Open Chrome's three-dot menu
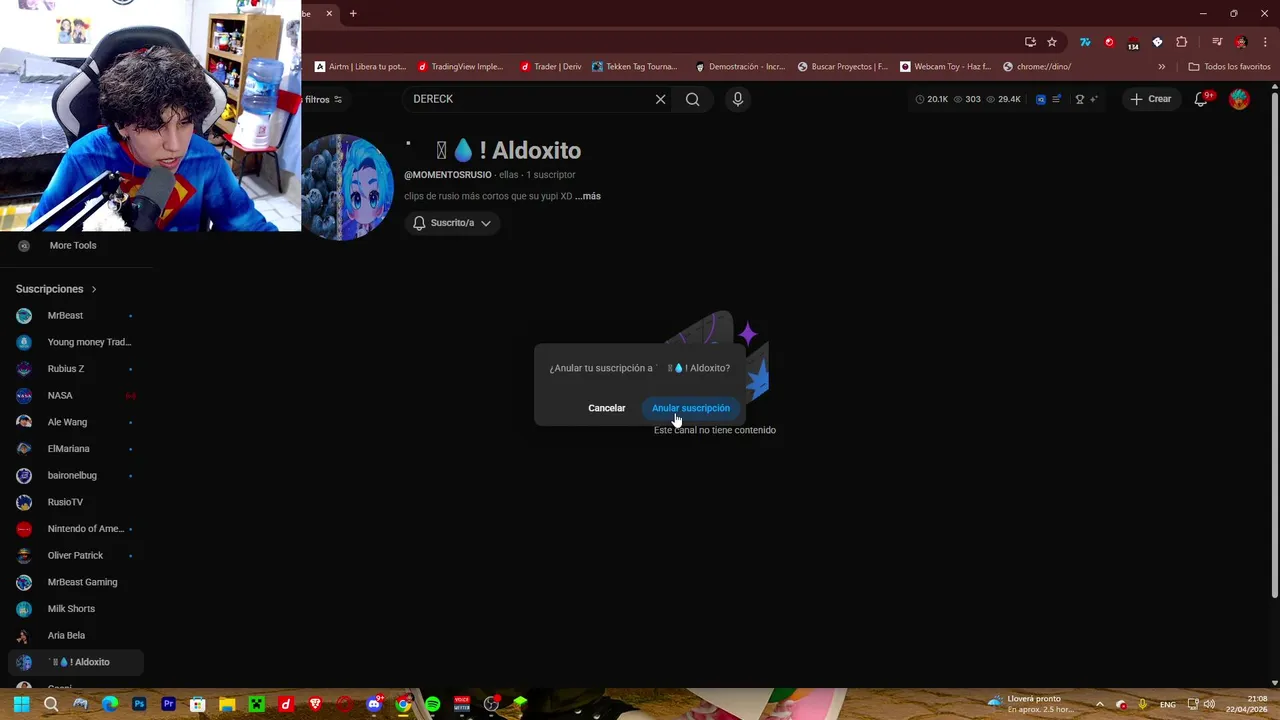This screenshot has width=1280, height=720. pos(1265,42)
